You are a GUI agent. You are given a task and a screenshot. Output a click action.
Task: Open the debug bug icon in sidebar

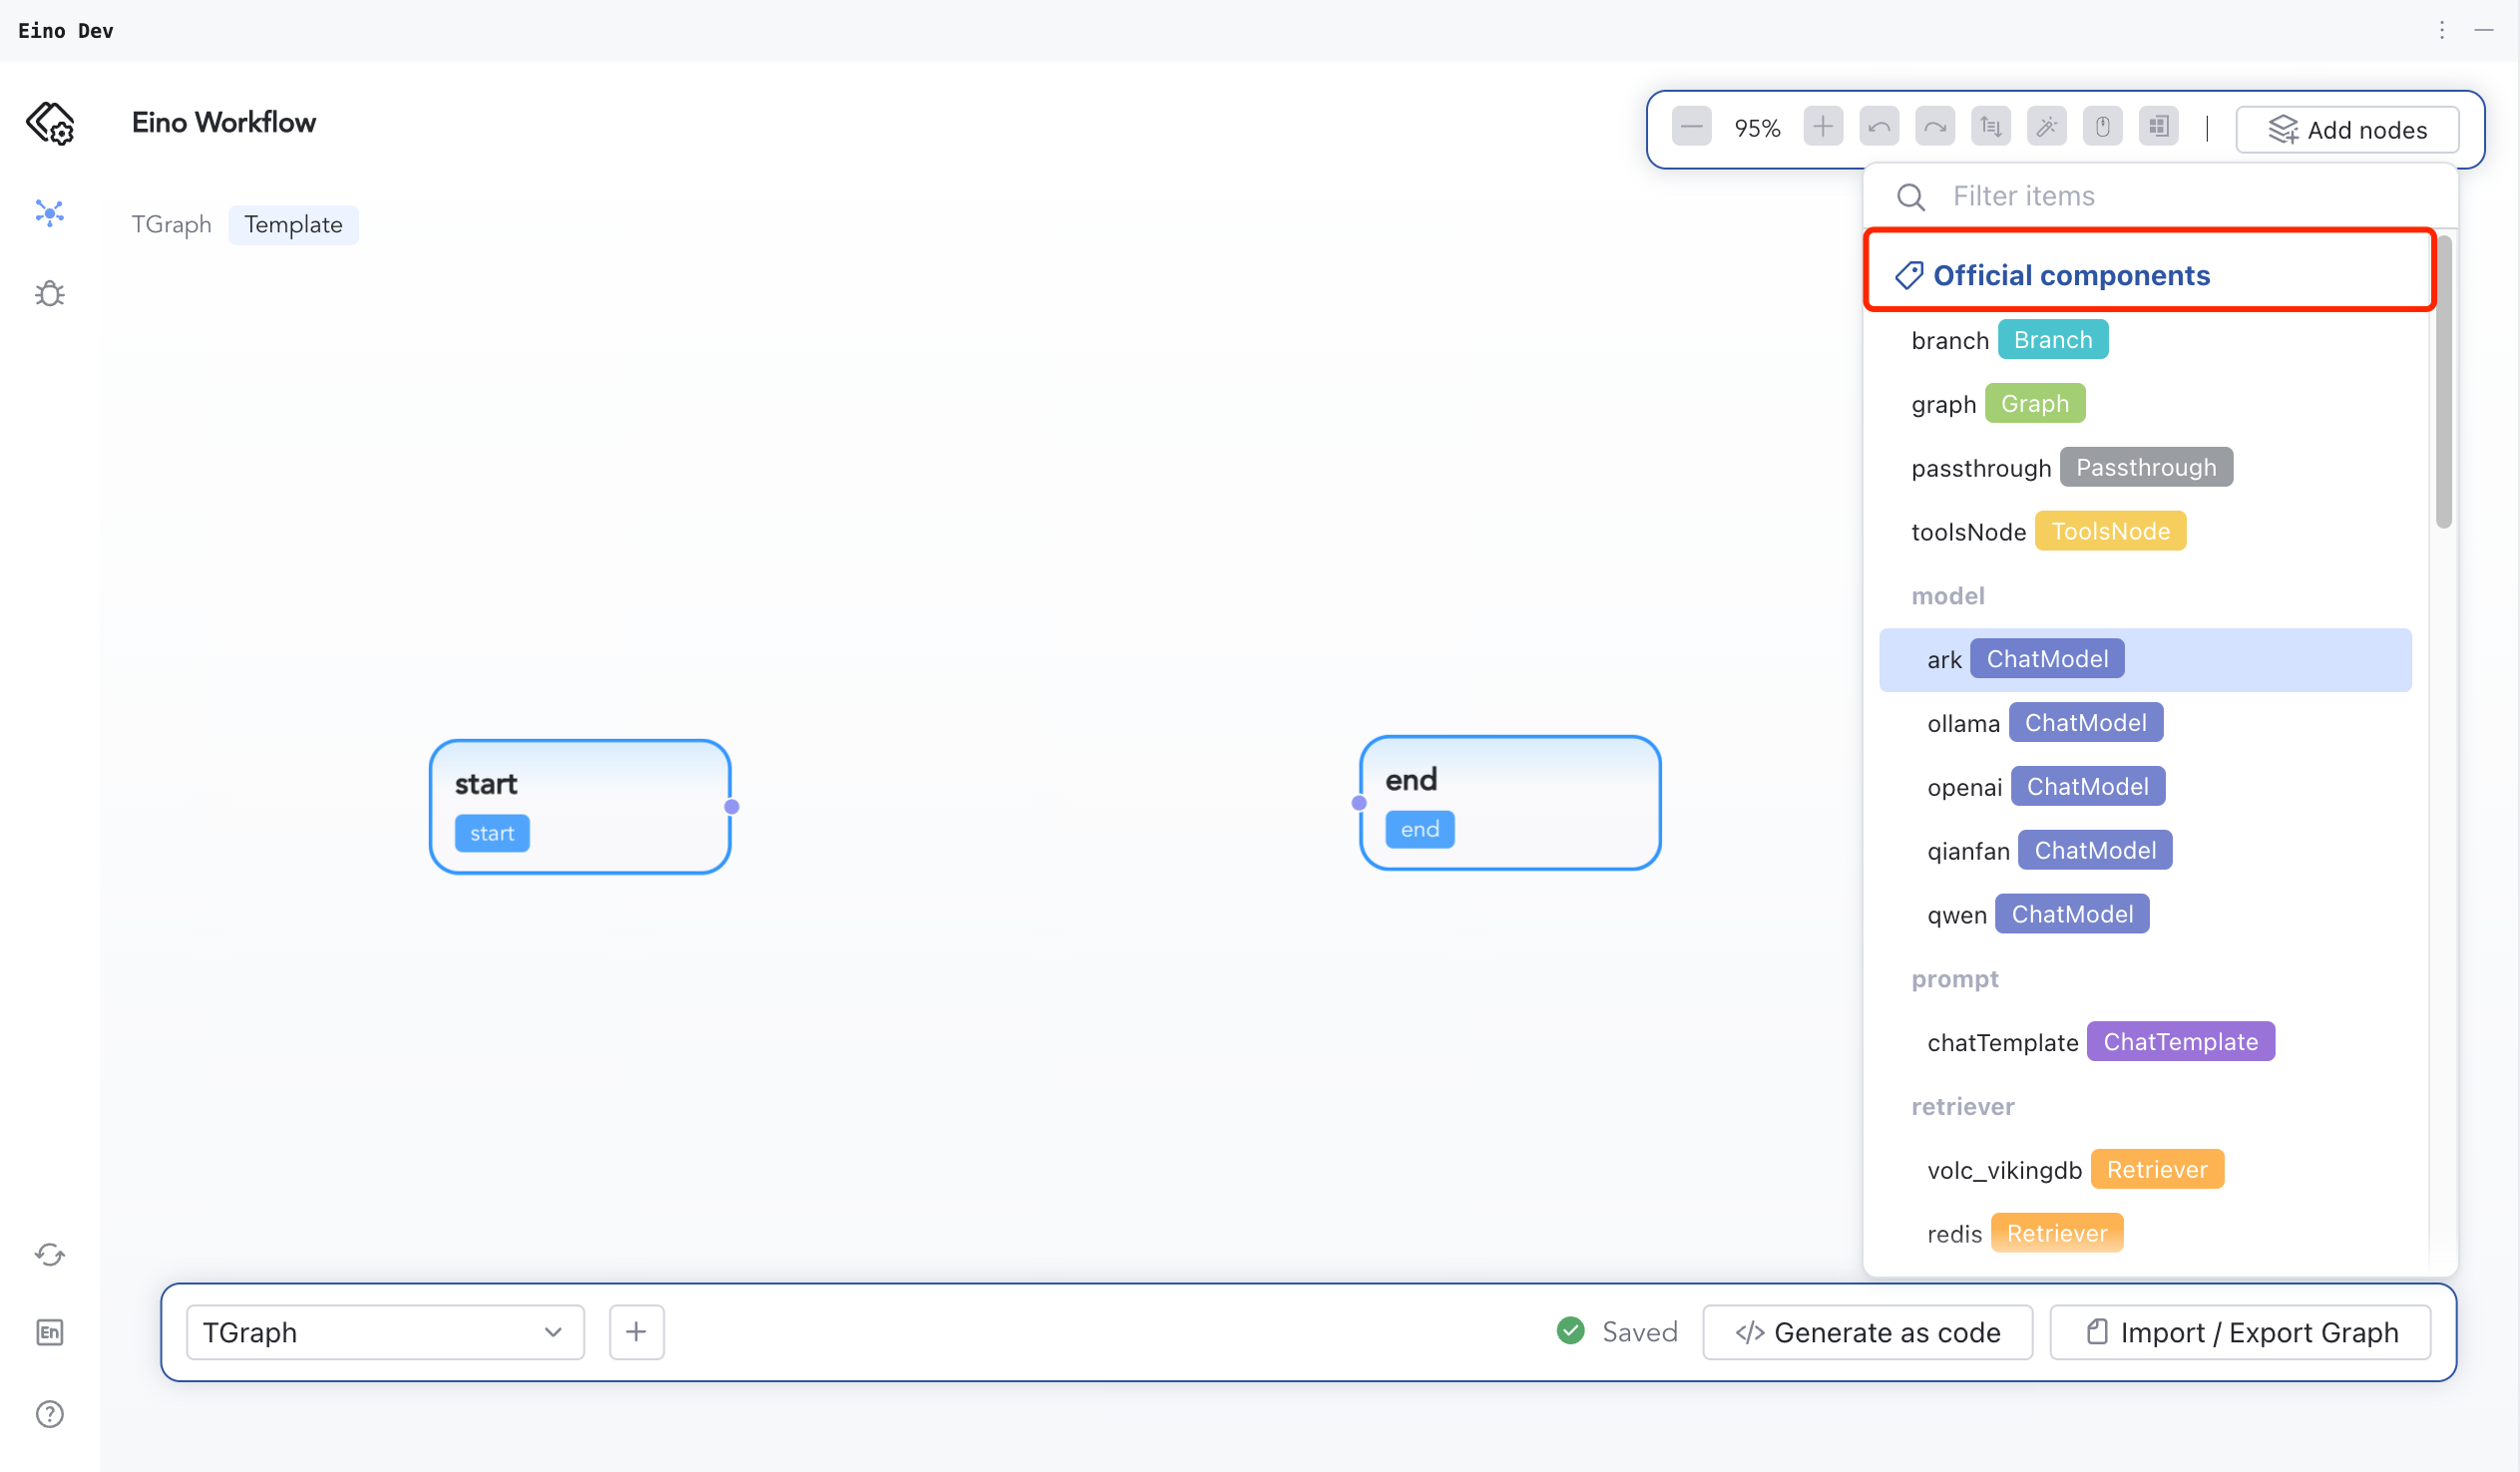(x=49, y=293)
